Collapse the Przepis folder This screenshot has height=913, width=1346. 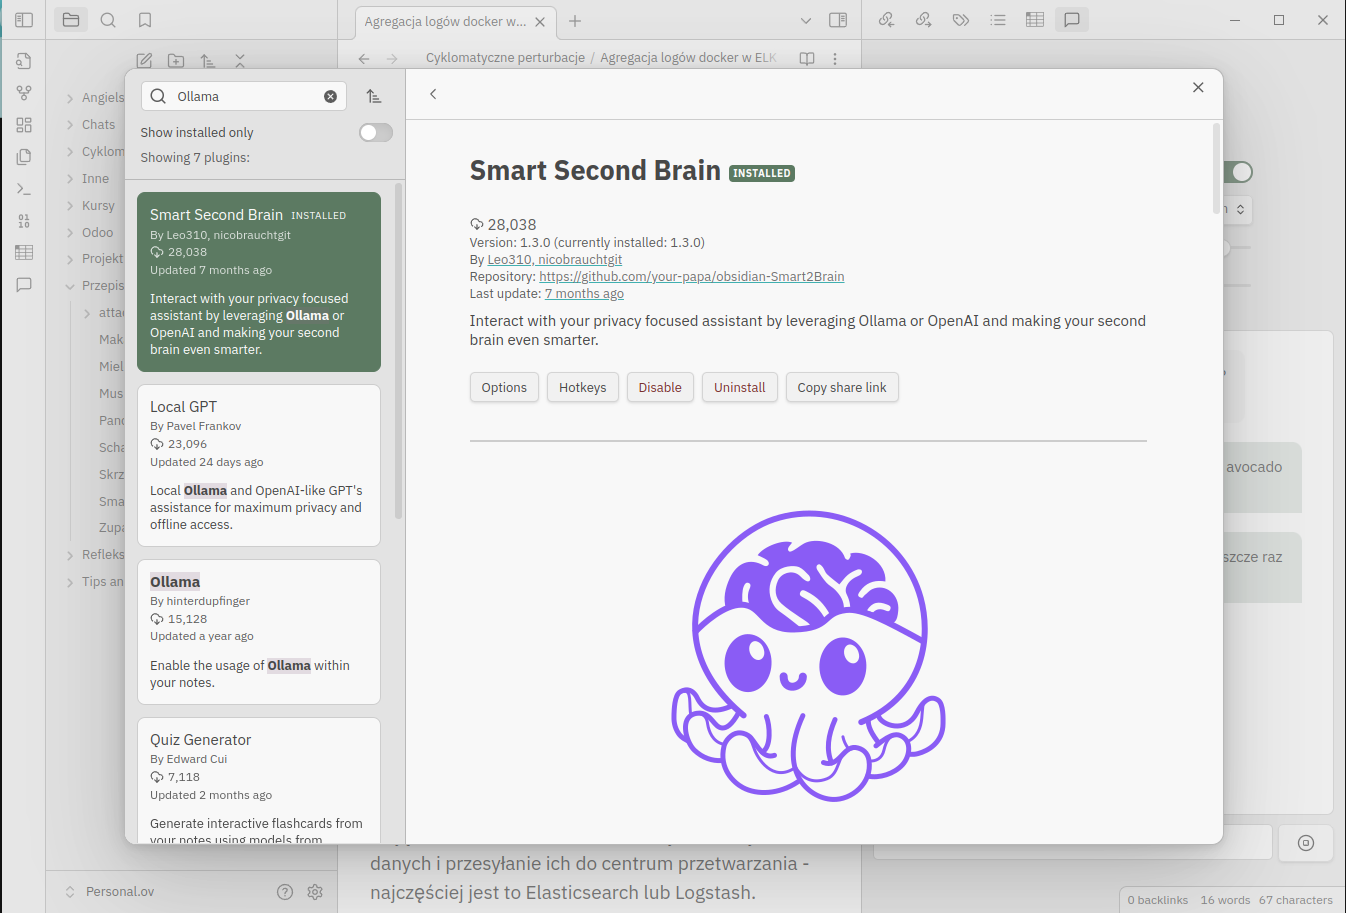tap(70, 286)
